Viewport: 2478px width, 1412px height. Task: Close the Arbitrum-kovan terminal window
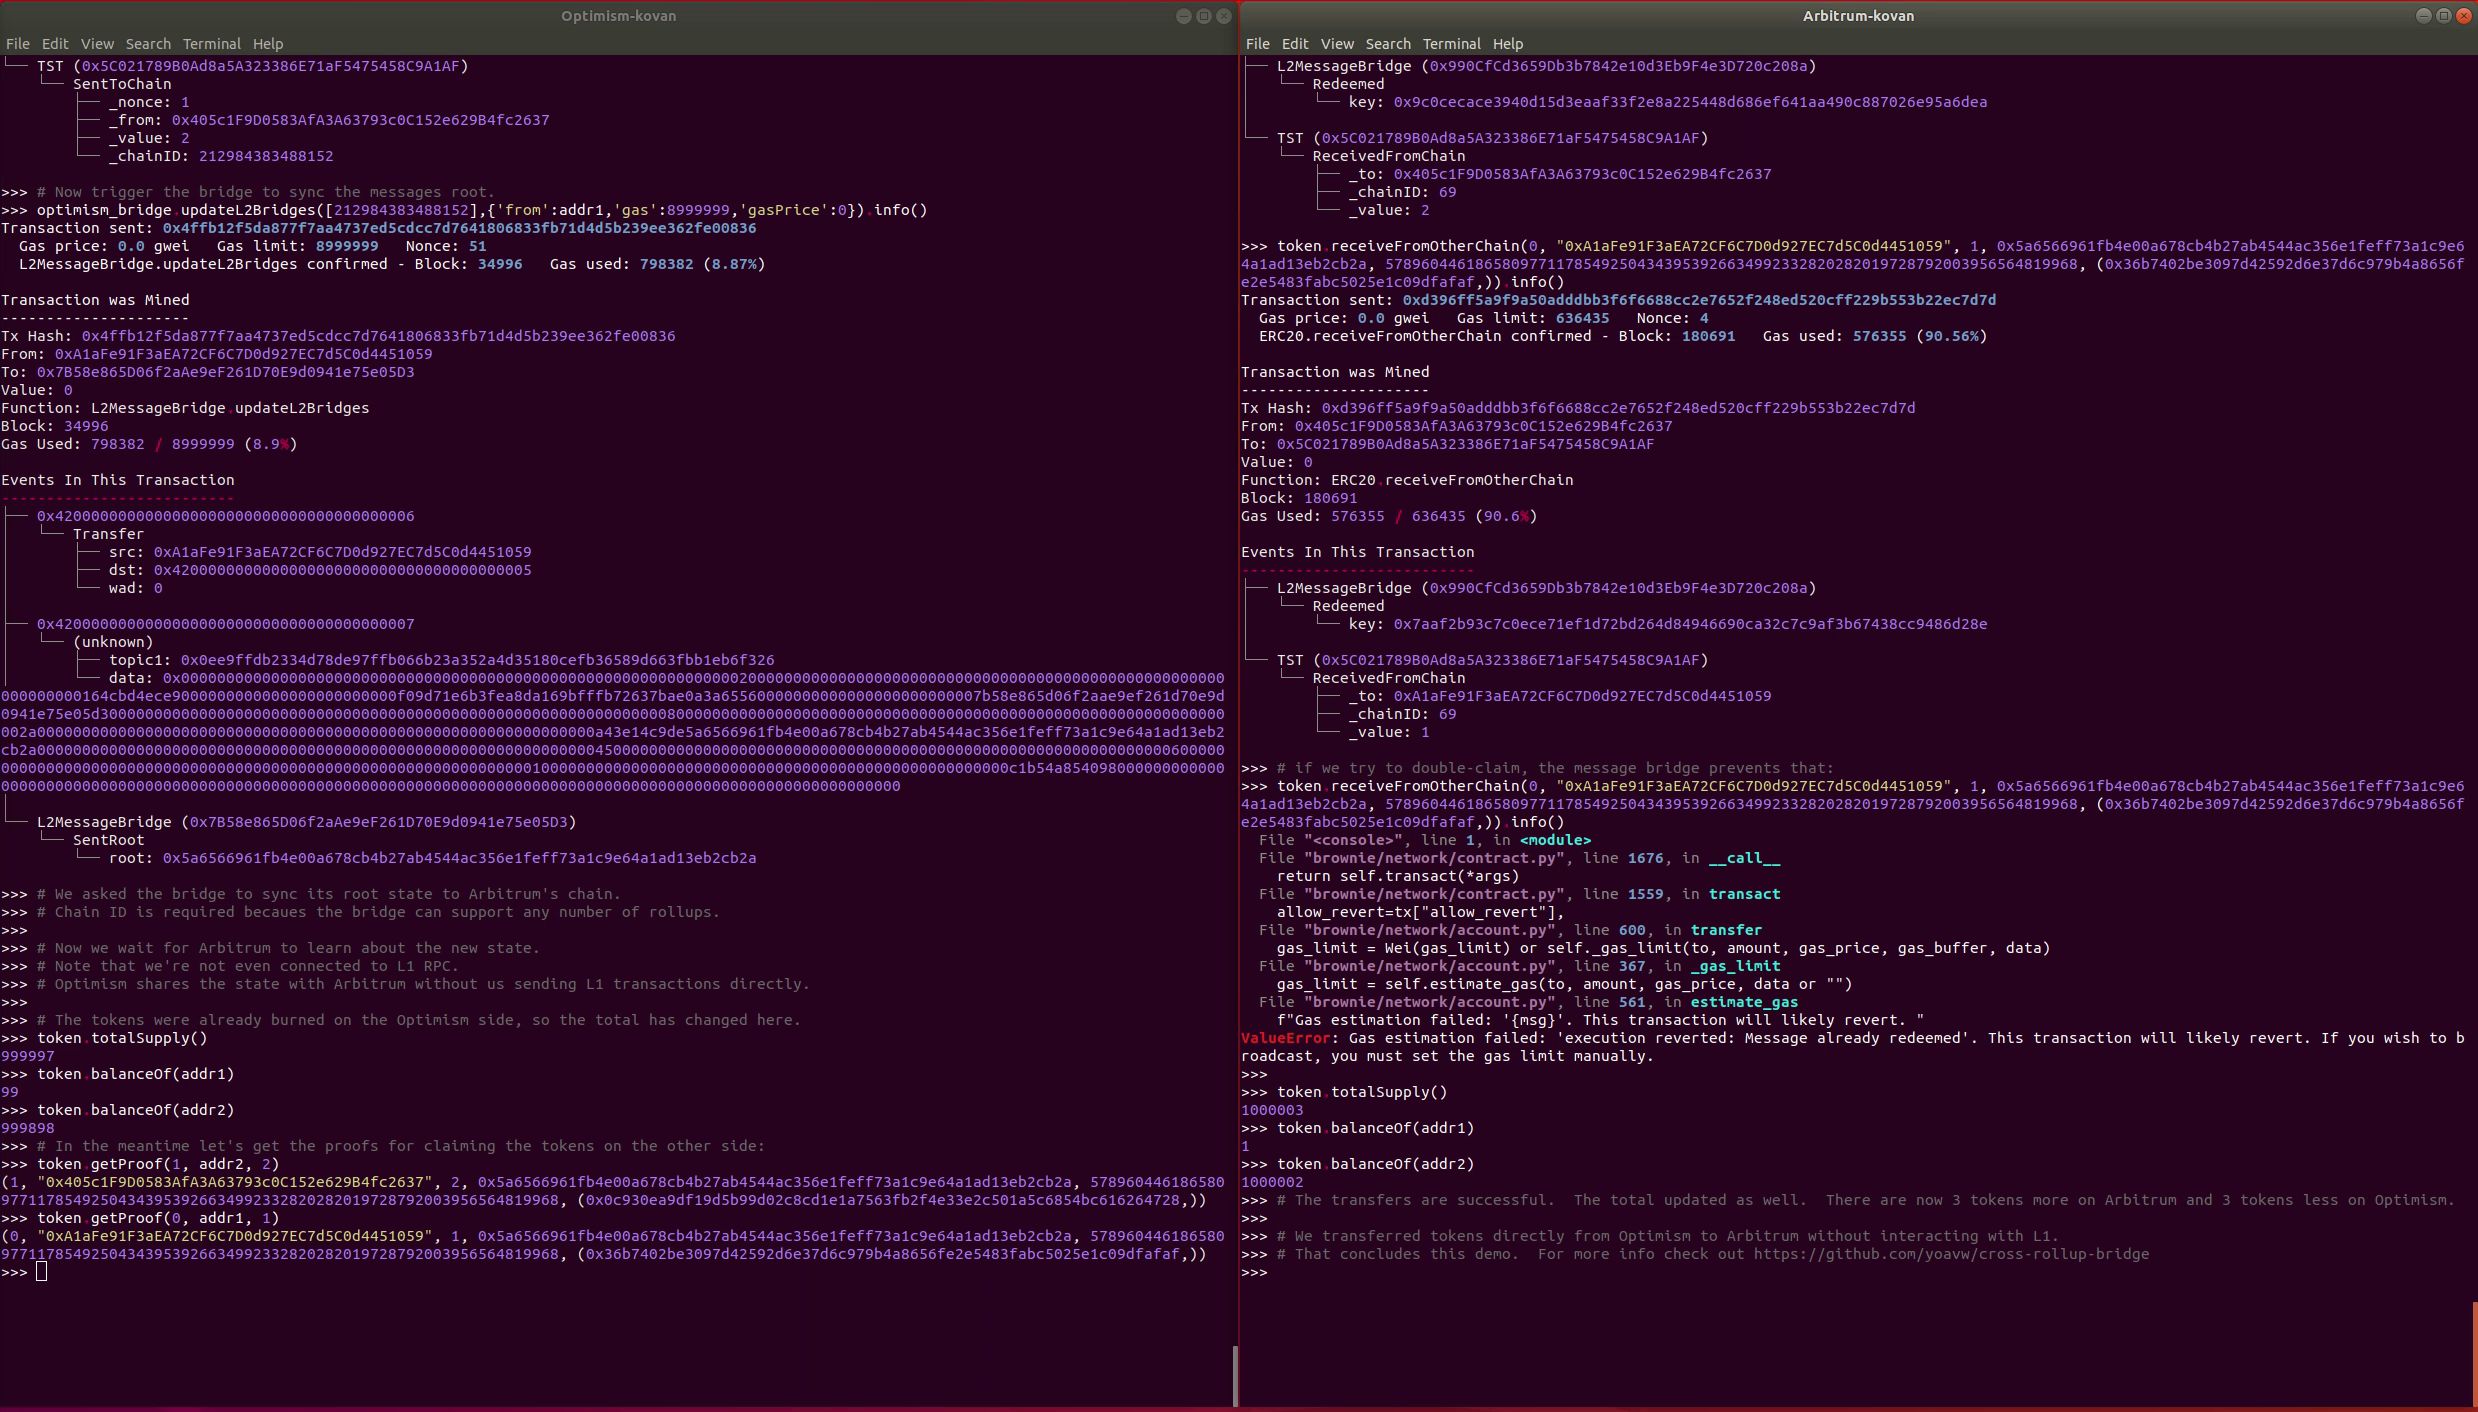point(2464,16)
